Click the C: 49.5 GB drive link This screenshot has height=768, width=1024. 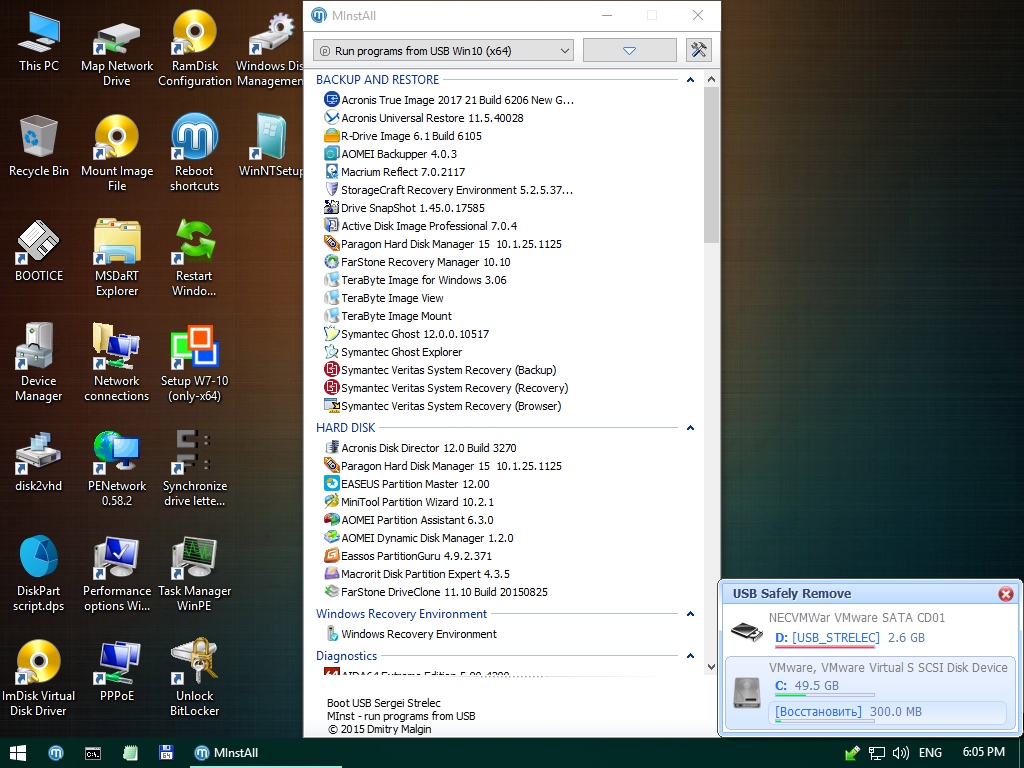(x=807, y=686)
